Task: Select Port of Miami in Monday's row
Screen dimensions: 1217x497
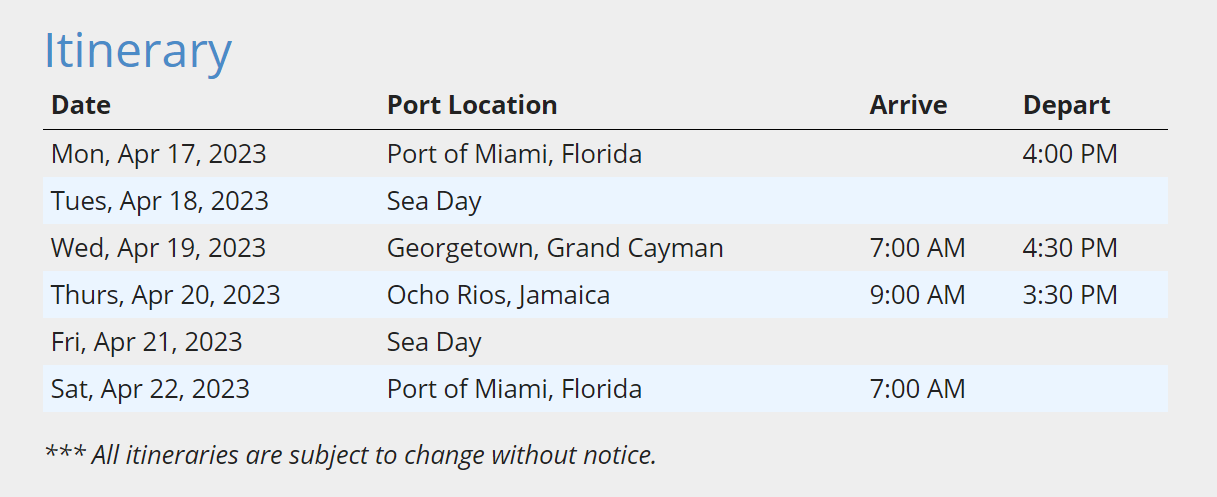Action: pos(514,154)
